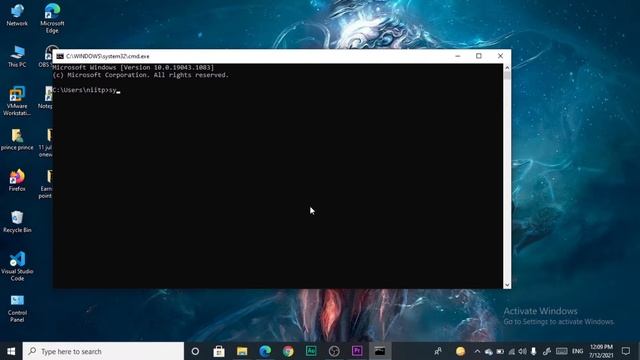The height and width of the screenshot is (360, 640).
Task: Open Adobe After Effects from taskbar
Action: (311, 351)
